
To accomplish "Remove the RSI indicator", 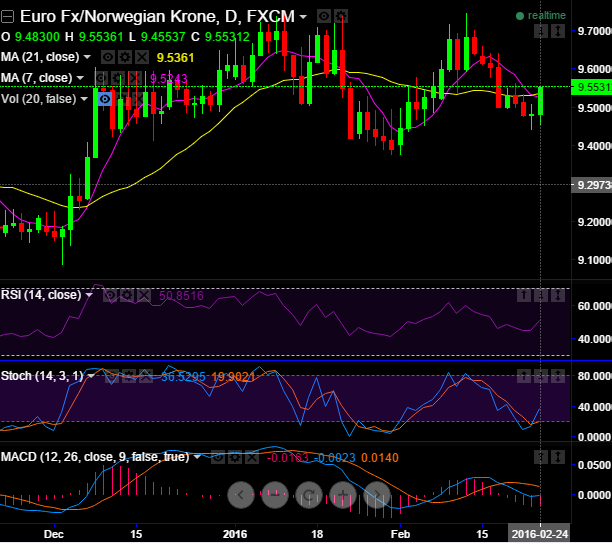I will (x=144, y=295).
